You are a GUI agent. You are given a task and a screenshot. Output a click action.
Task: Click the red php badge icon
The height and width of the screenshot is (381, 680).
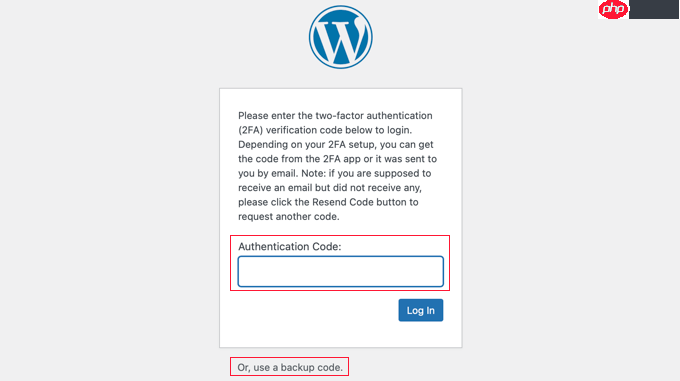pos(613,9)
